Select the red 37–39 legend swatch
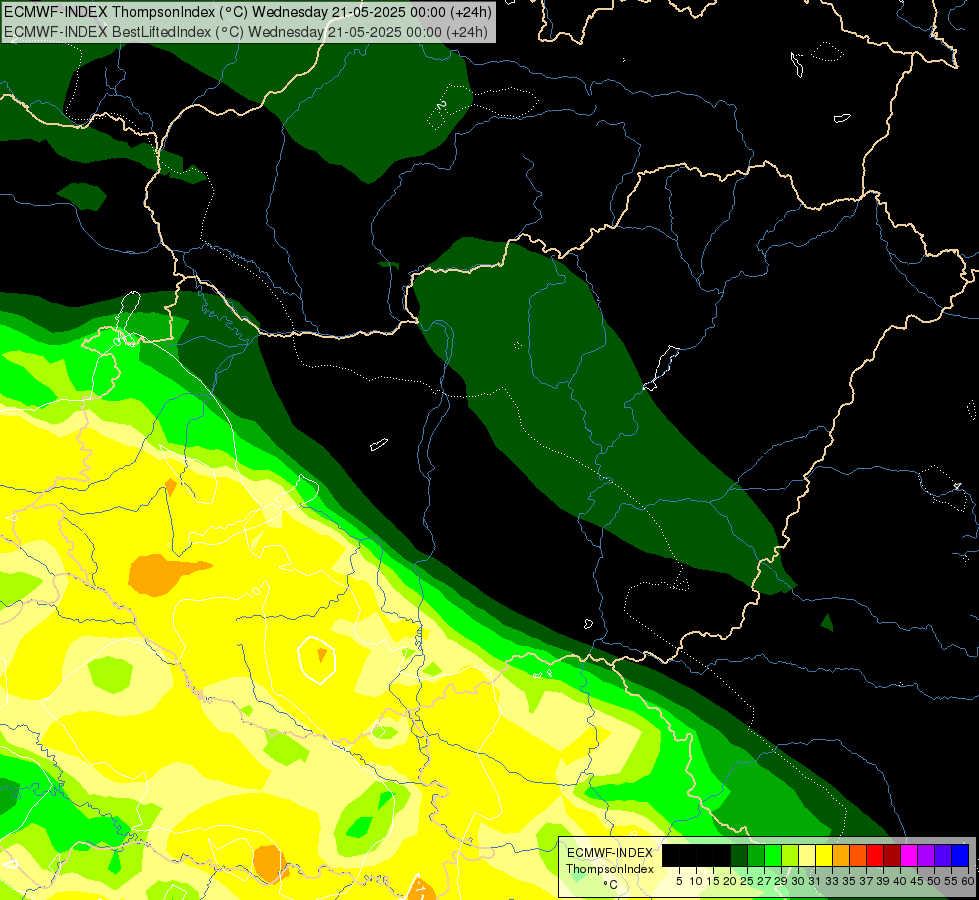Image resolution: width=979 pixels, height=900 pixels. point(875,855)
